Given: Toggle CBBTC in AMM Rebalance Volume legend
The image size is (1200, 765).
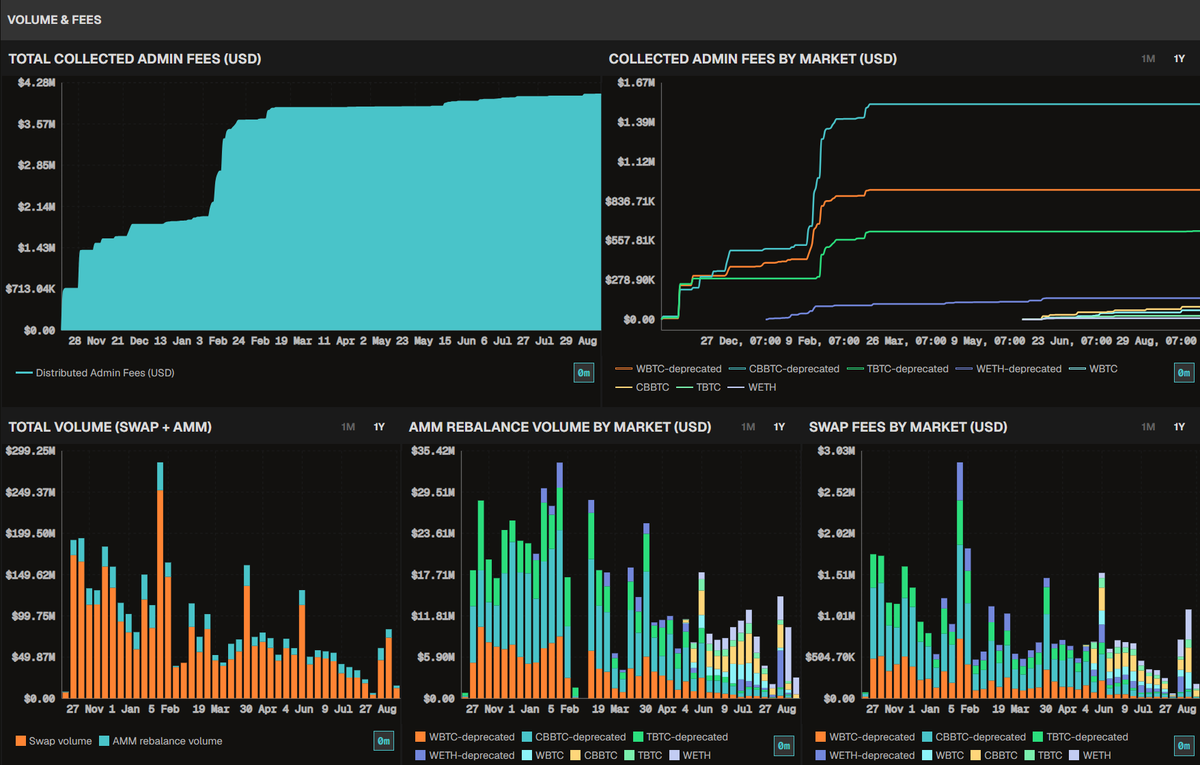Looking at the screenshot, I should tap(596, 755).
